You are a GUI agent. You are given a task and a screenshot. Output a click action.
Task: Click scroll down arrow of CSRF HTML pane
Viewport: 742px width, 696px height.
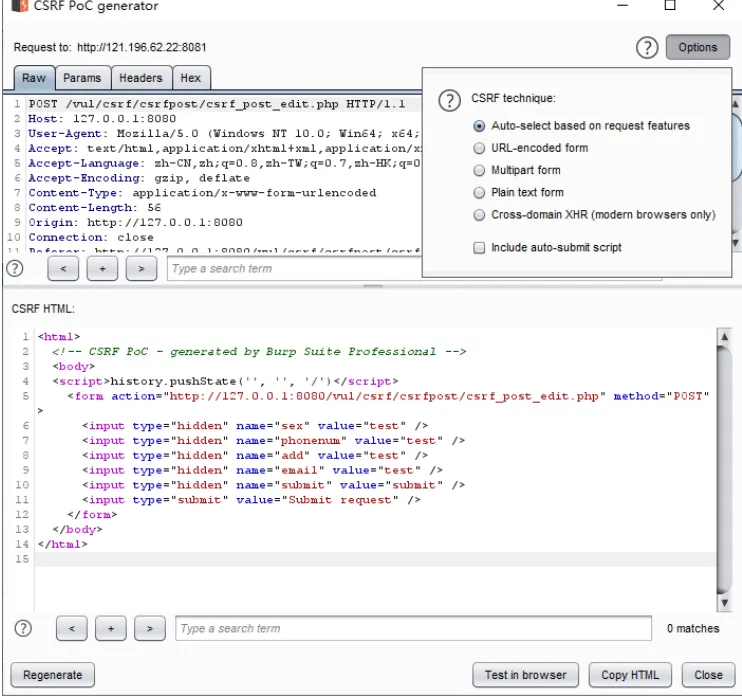click(x=724, y=603)
